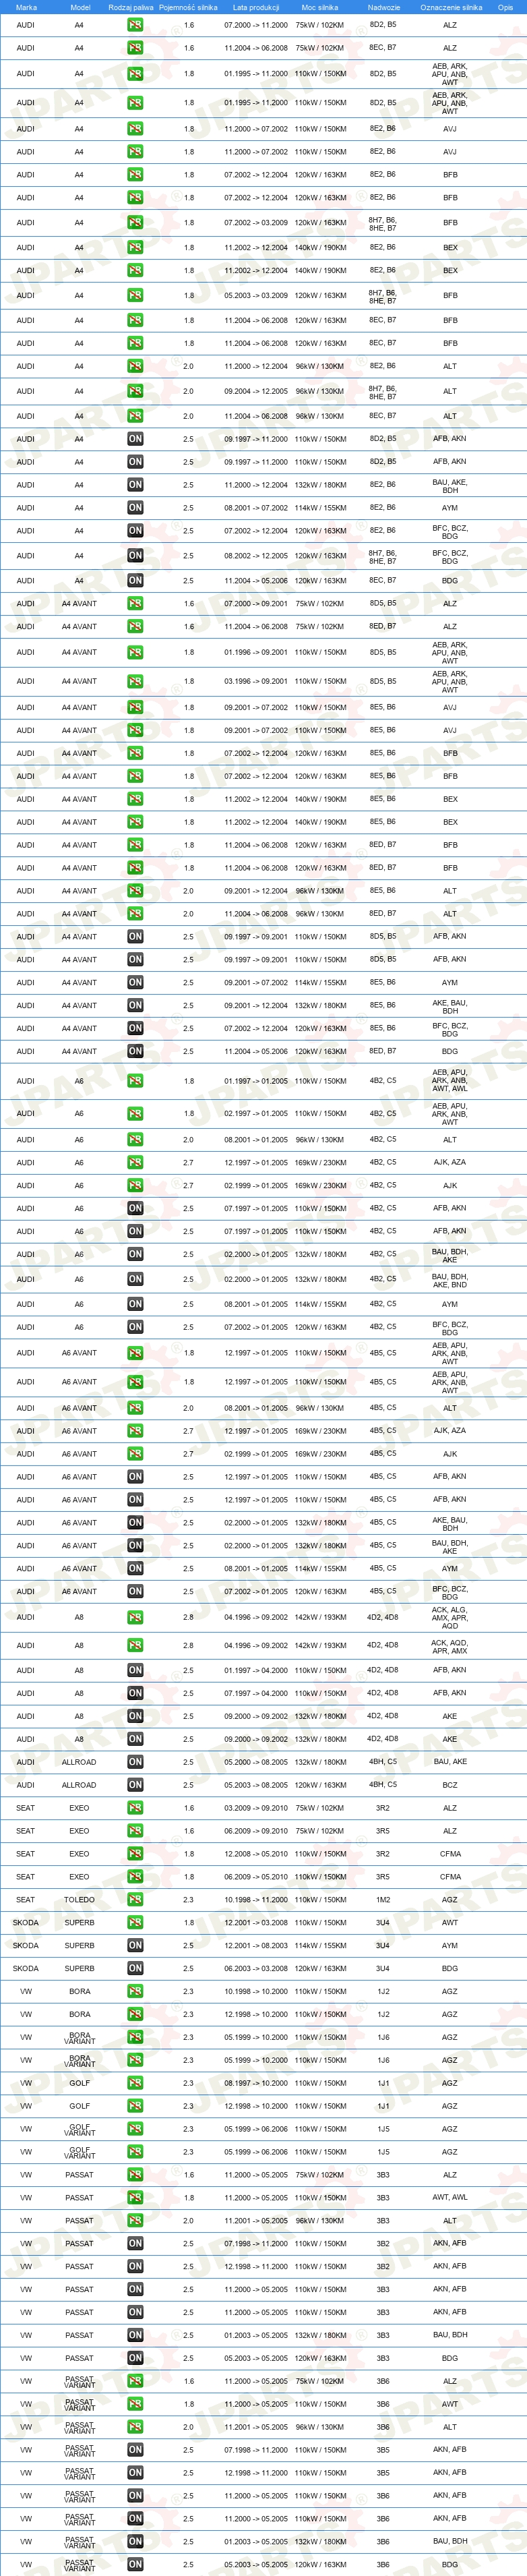Click the Moc silnika column header
Image resolution: width=527 pixels, height=2576 pixels.
click(x=320, y=7)
